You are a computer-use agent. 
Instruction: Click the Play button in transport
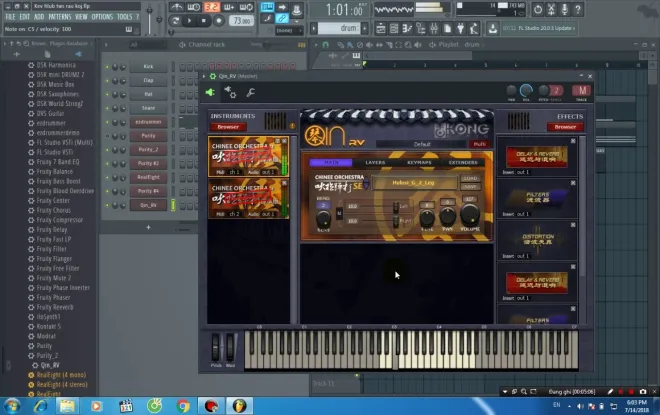click(x=189, y=20)
